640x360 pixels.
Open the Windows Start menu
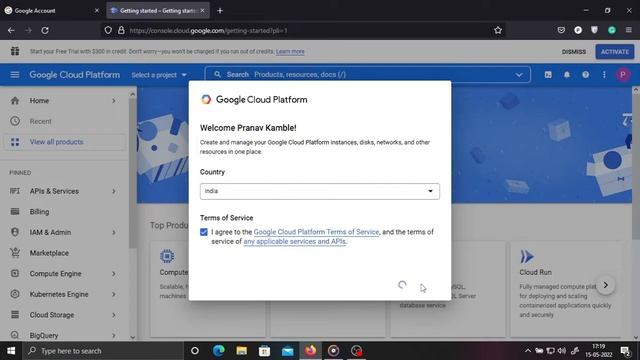click(x=11, y=351)
